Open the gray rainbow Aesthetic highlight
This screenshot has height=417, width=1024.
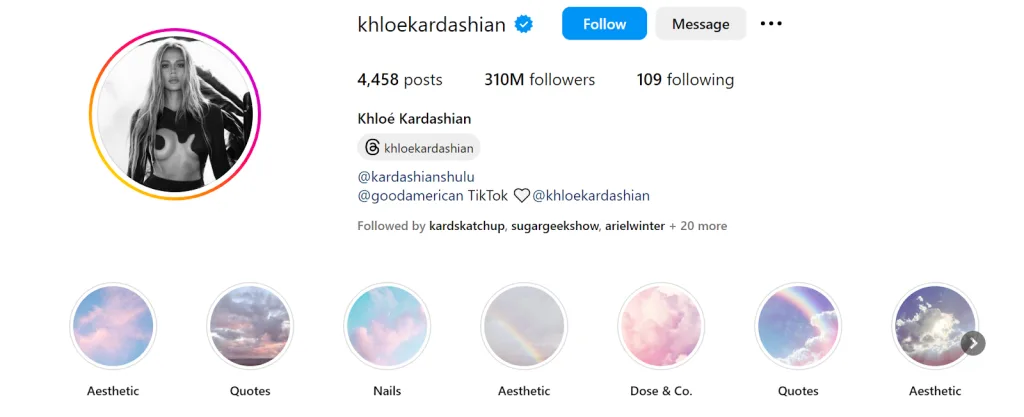click(x=524, y=326)
